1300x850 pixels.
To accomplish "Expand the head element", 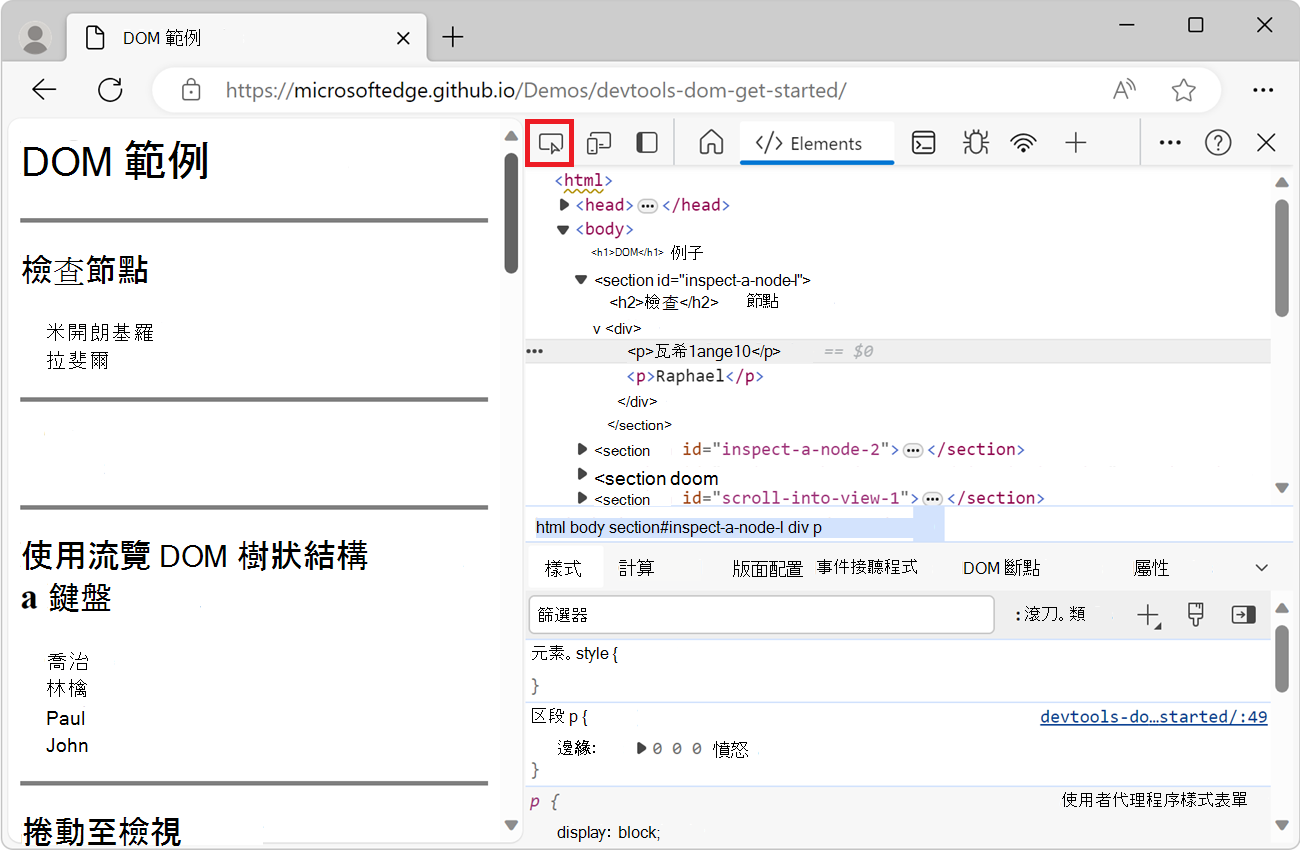I will (x=564, y=205).
